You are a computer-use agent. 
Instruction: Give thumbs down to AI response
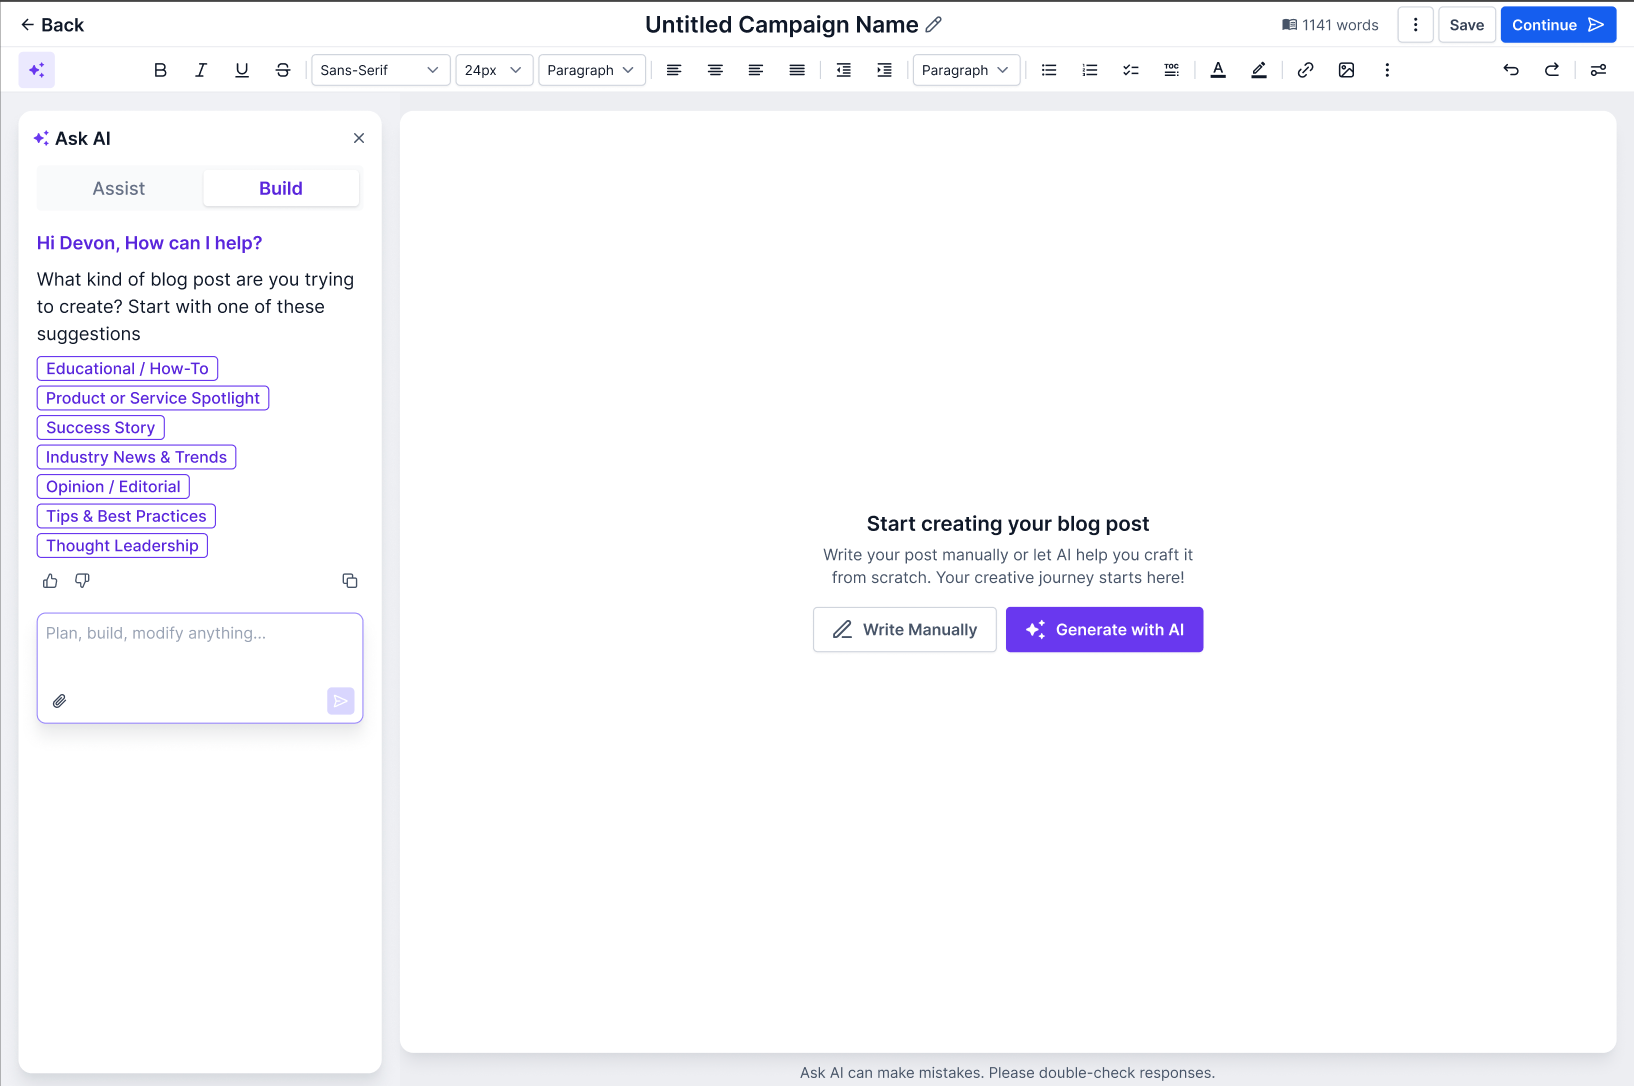point(83,581)
